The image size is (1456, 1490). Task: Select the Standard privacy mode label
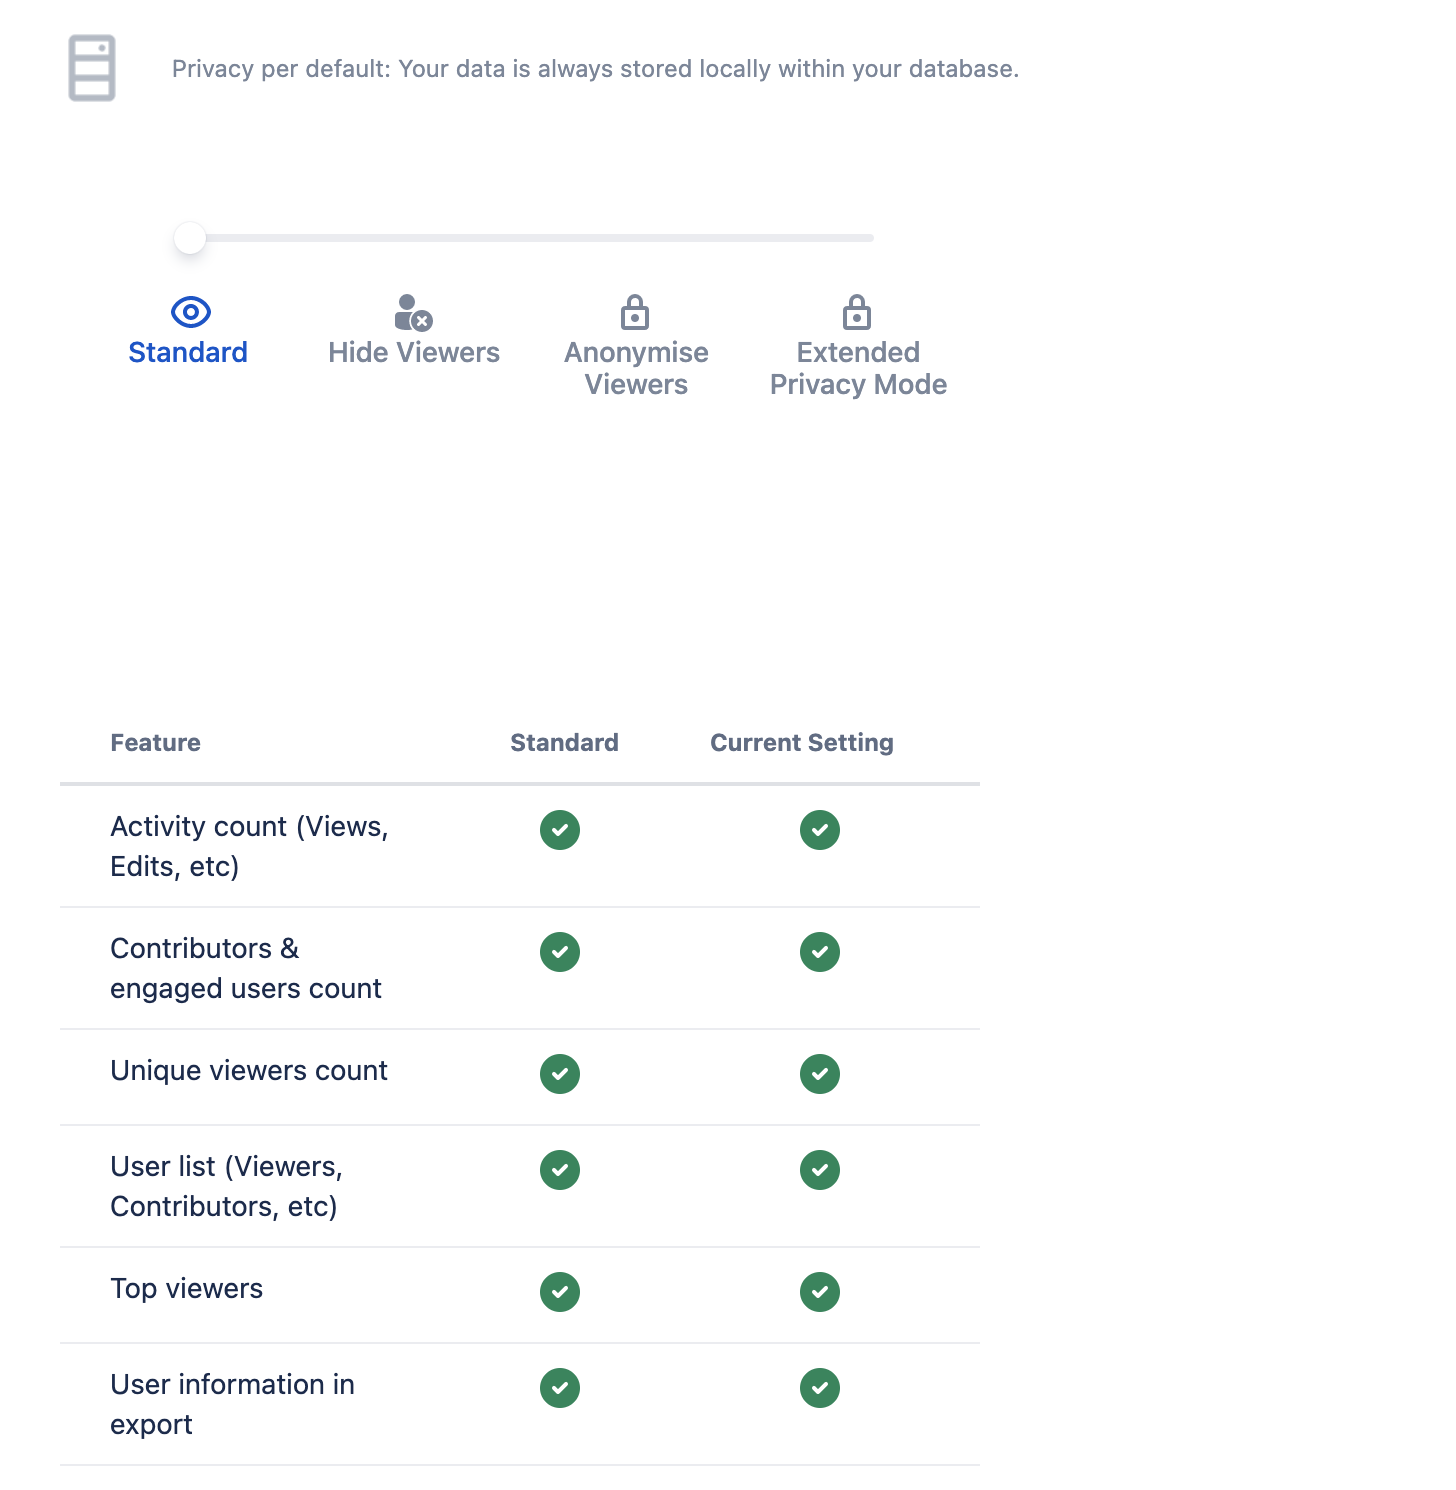click(188, 353)
